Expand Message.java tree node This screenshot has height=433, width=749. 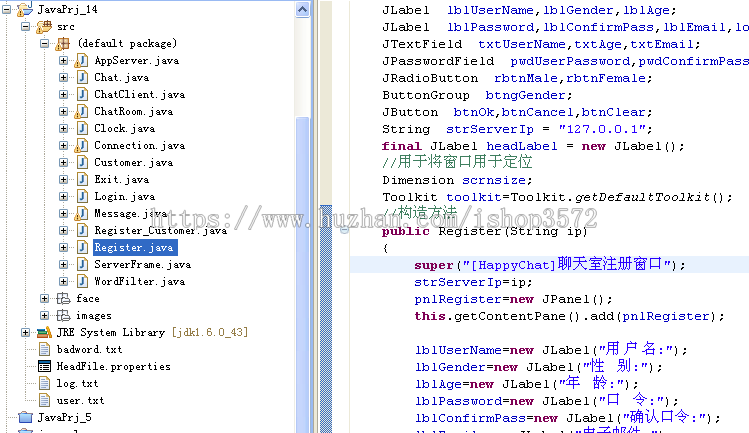(63, 213)
